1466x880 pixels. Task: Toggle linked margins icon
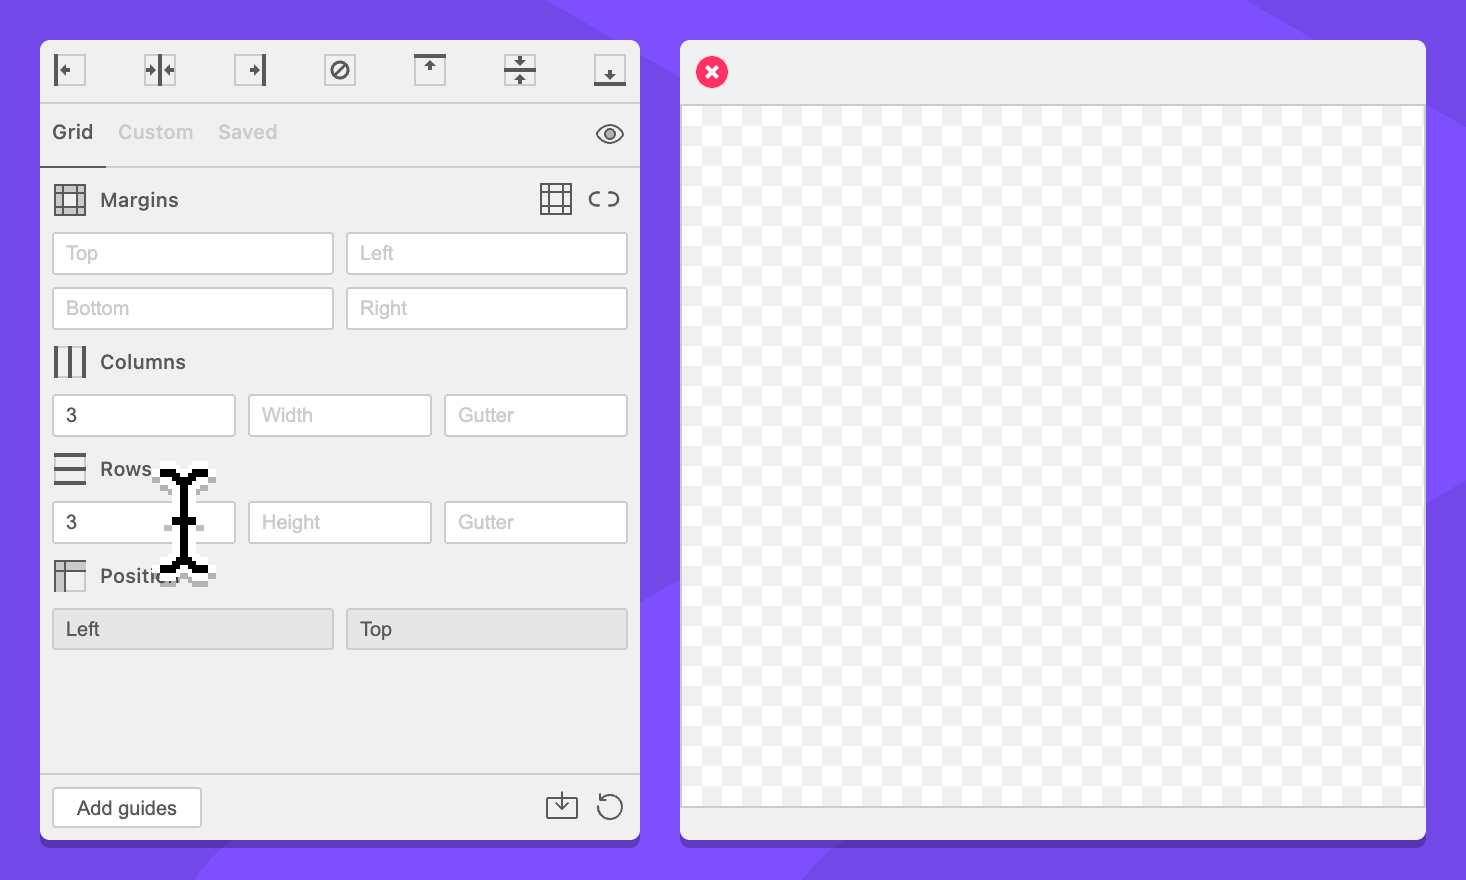pos(604,199)
